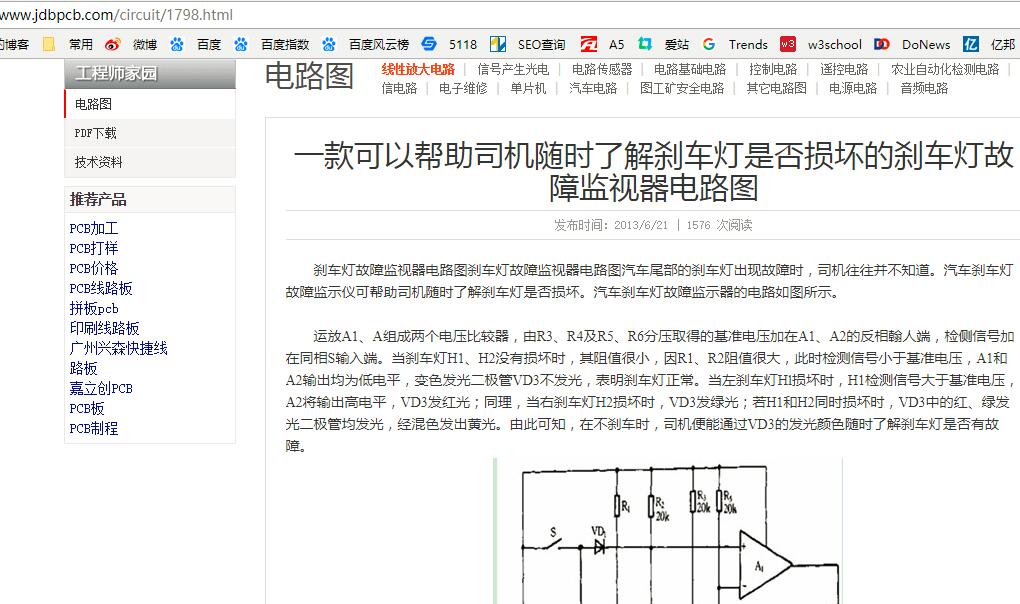Screen dimensions: 1020x604
Task: Open the 亿邦 bookmark
Action: [989, 44]
